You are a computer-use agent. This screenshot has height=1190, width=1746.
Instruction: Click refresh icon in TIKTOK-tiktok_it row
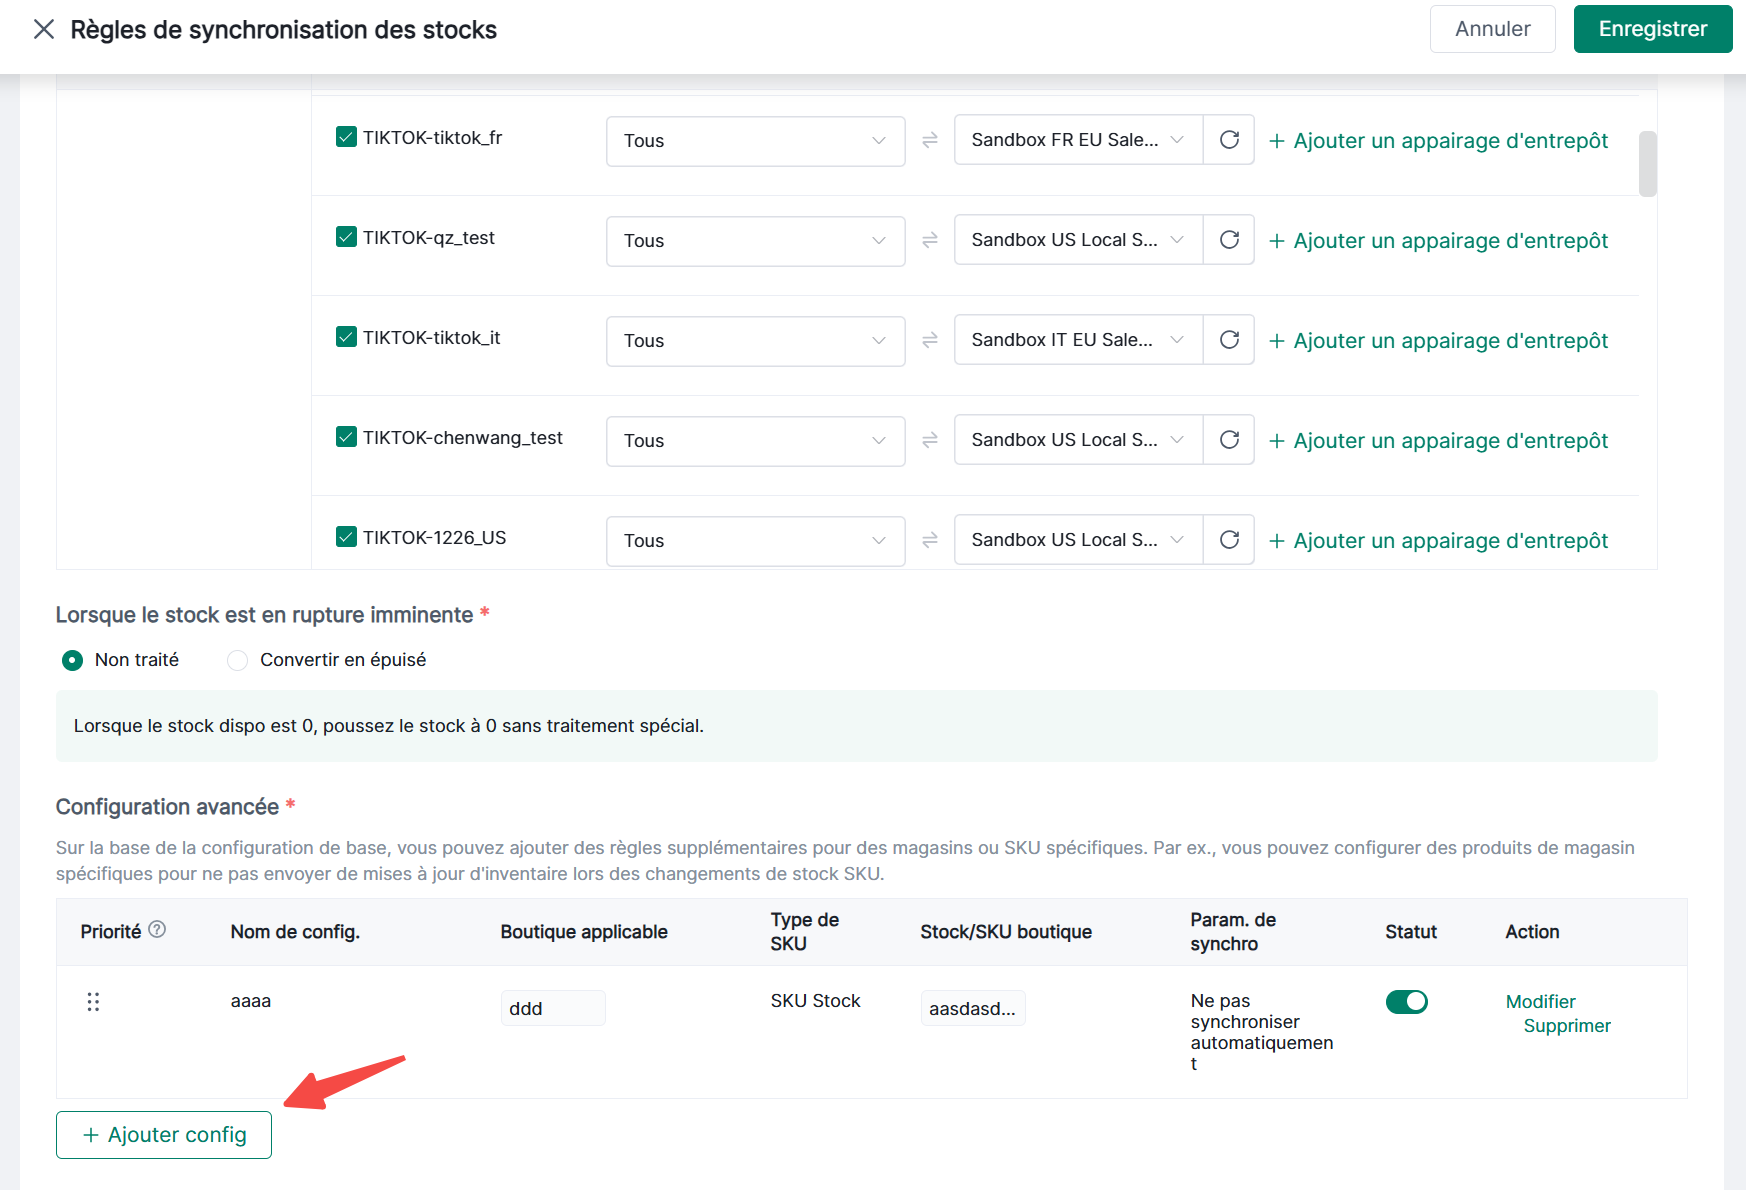(x=1229, y=340)
